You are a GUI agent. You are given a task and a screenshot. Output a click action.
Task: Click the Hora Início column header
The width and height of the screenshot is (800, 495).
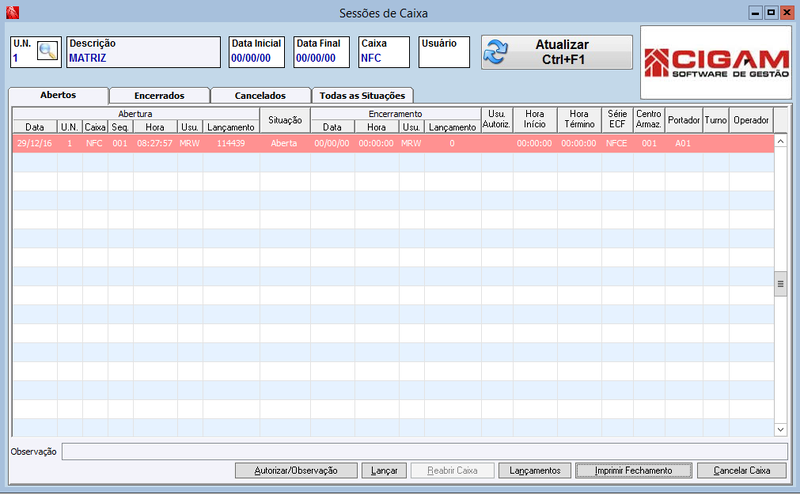[535, 120]
